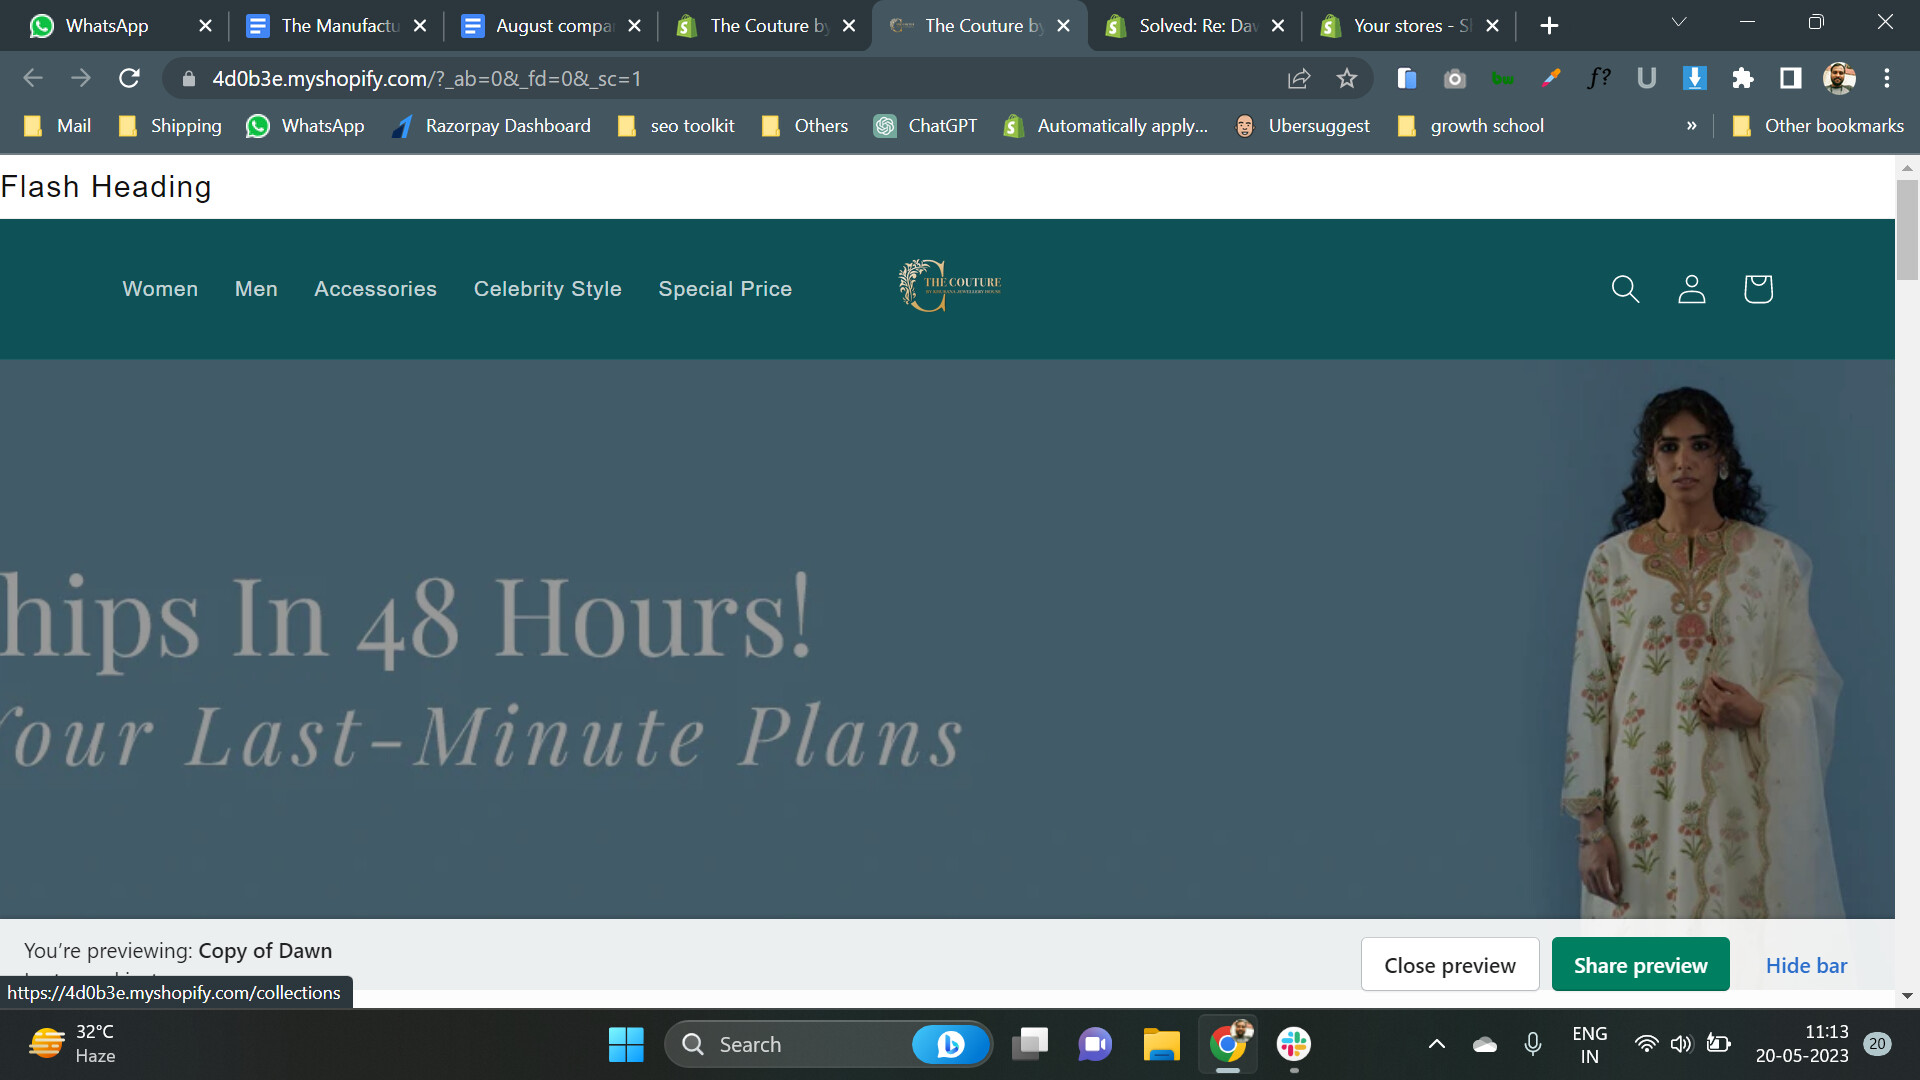The width and height of the screenshot is (1920, 1080).
Task: Open File Explorer from taskbar
Action: pos(1161,1044)
